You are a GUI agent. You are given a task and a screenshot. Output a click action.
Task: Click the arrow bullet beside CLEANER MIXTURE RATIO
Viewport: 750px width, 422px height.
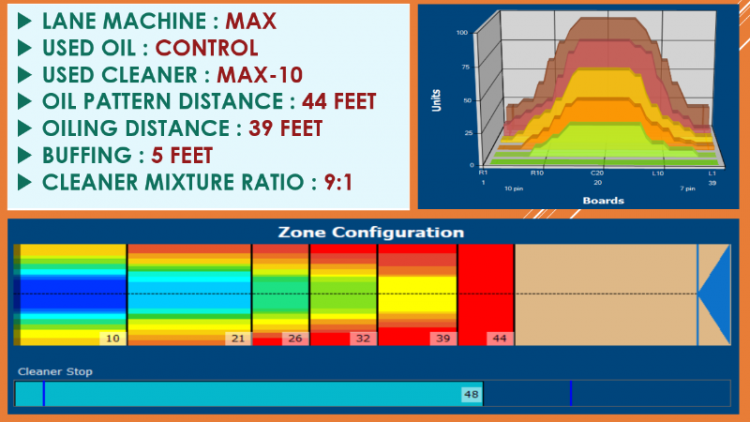pyautogui.click(x=24, y=182)
